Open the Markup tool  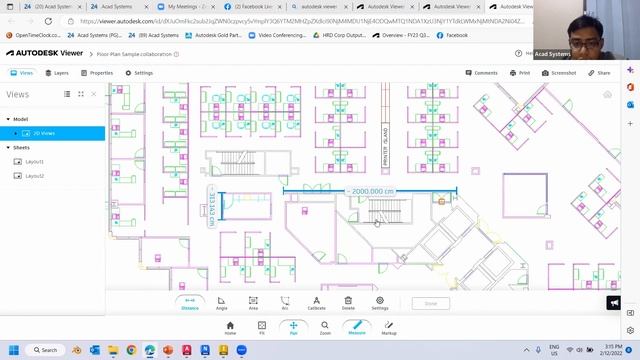(x=389, y=328)
